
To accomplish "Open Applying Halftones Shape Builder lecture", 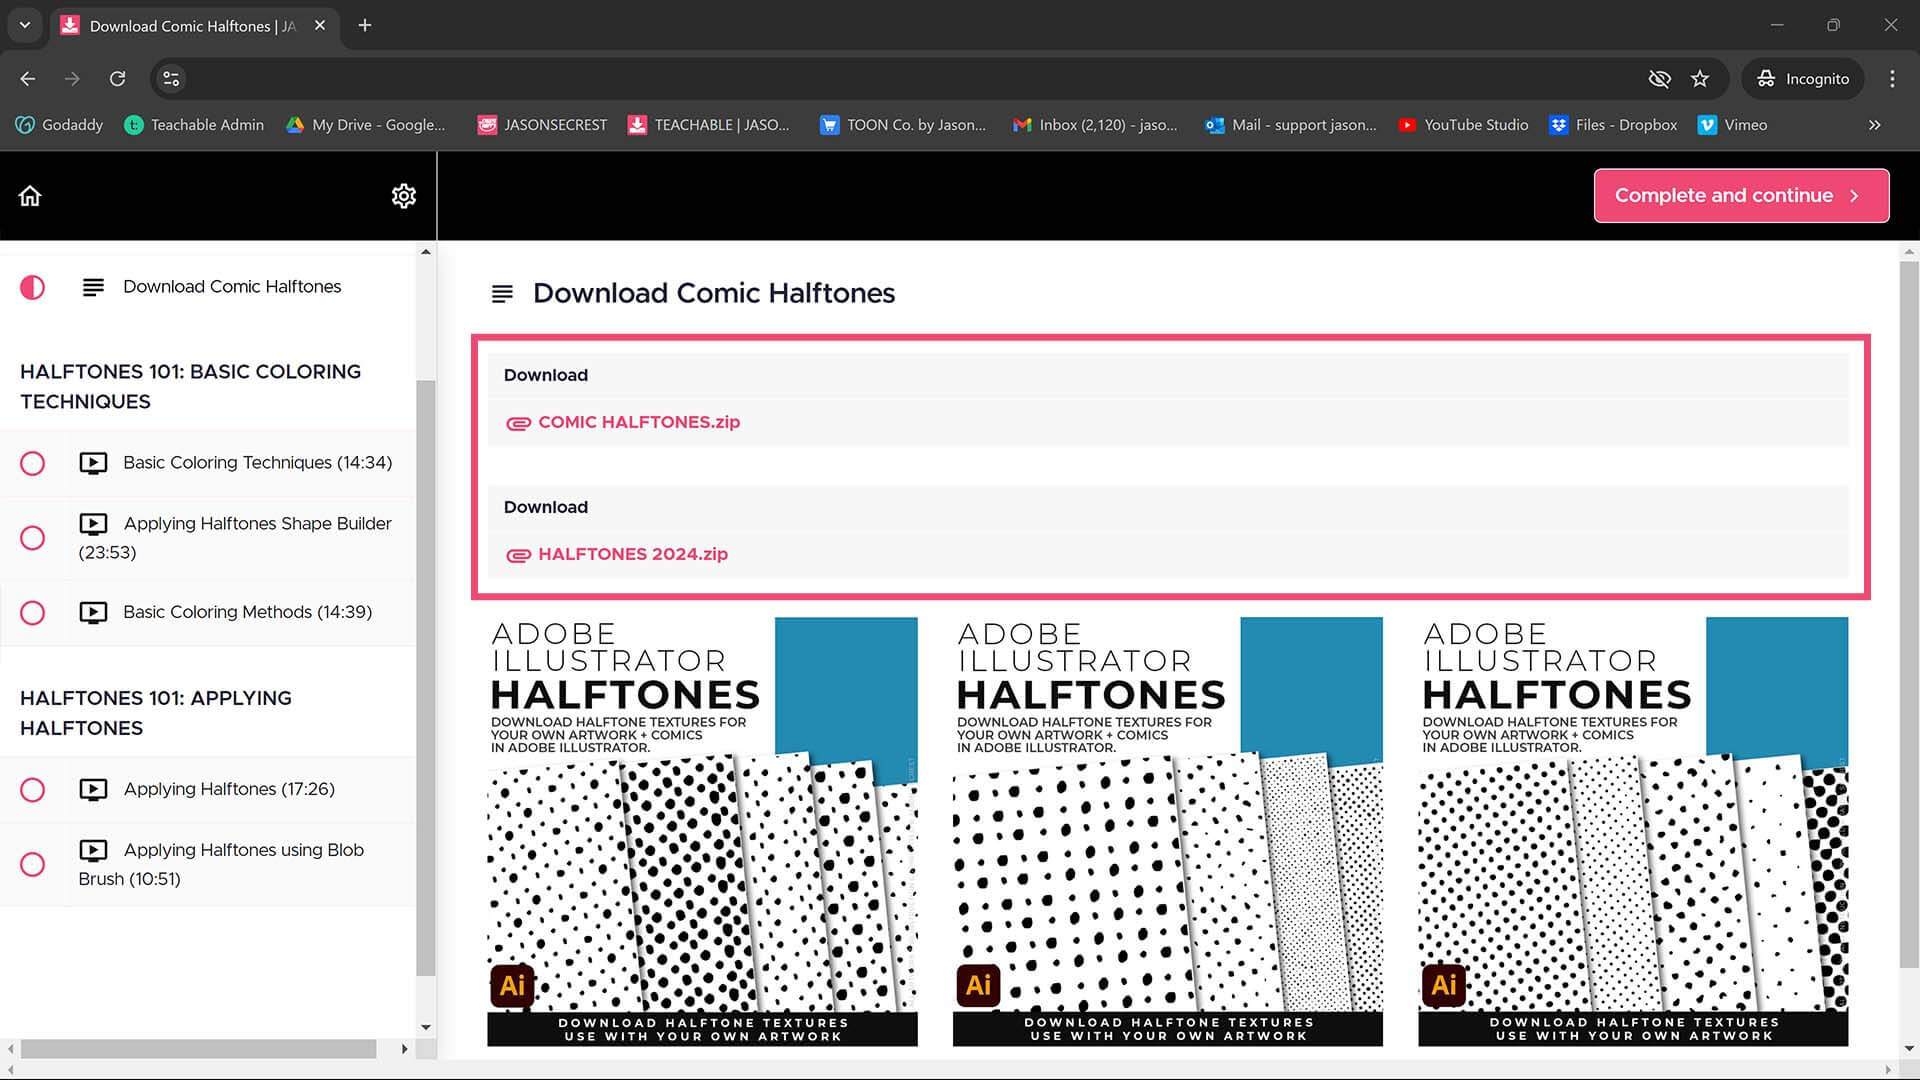I will [x=235, y=538].
